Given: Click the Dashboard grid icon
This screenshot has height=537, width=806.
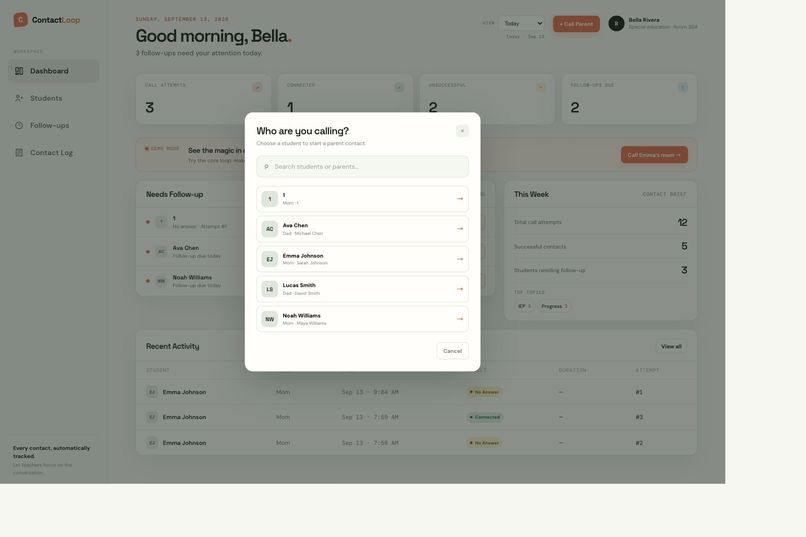Looking at the screenshot, I should tap(19, 71).
